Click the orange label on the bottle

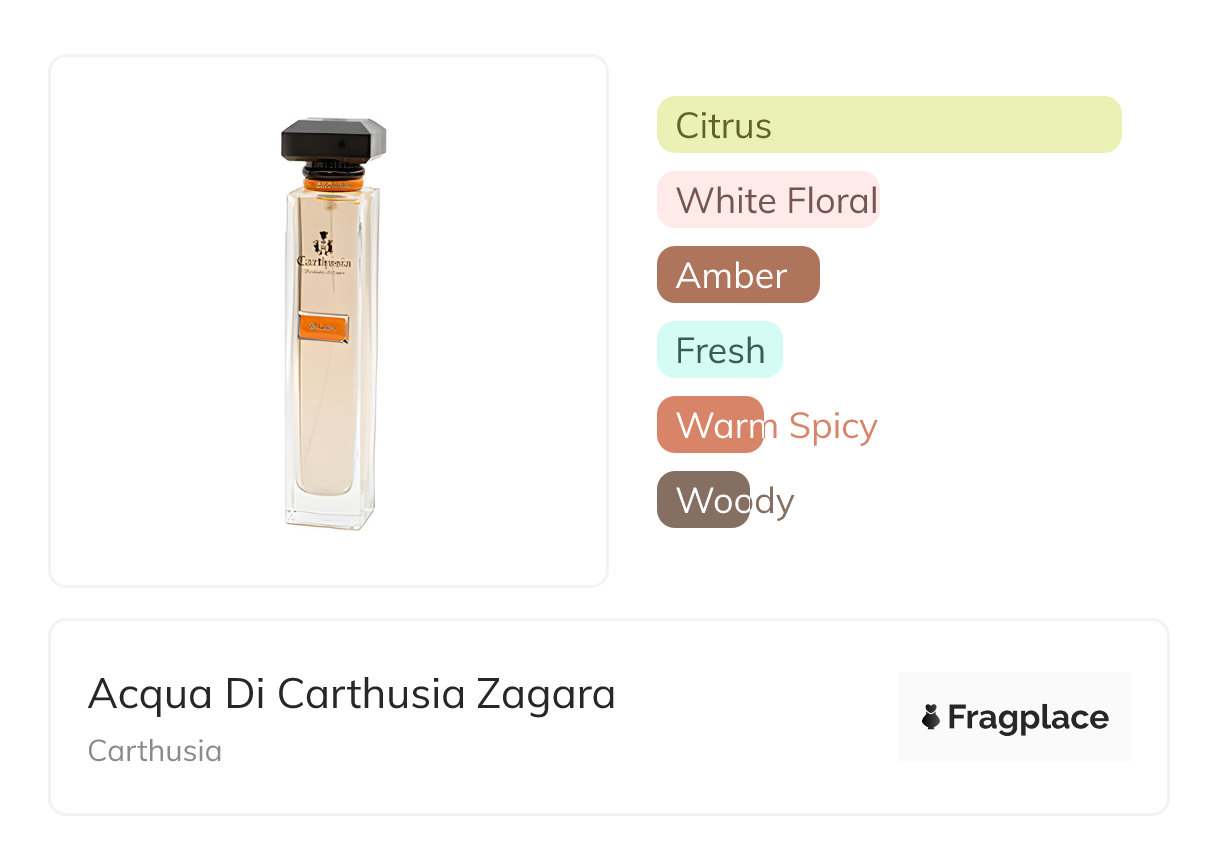point(323,327)
